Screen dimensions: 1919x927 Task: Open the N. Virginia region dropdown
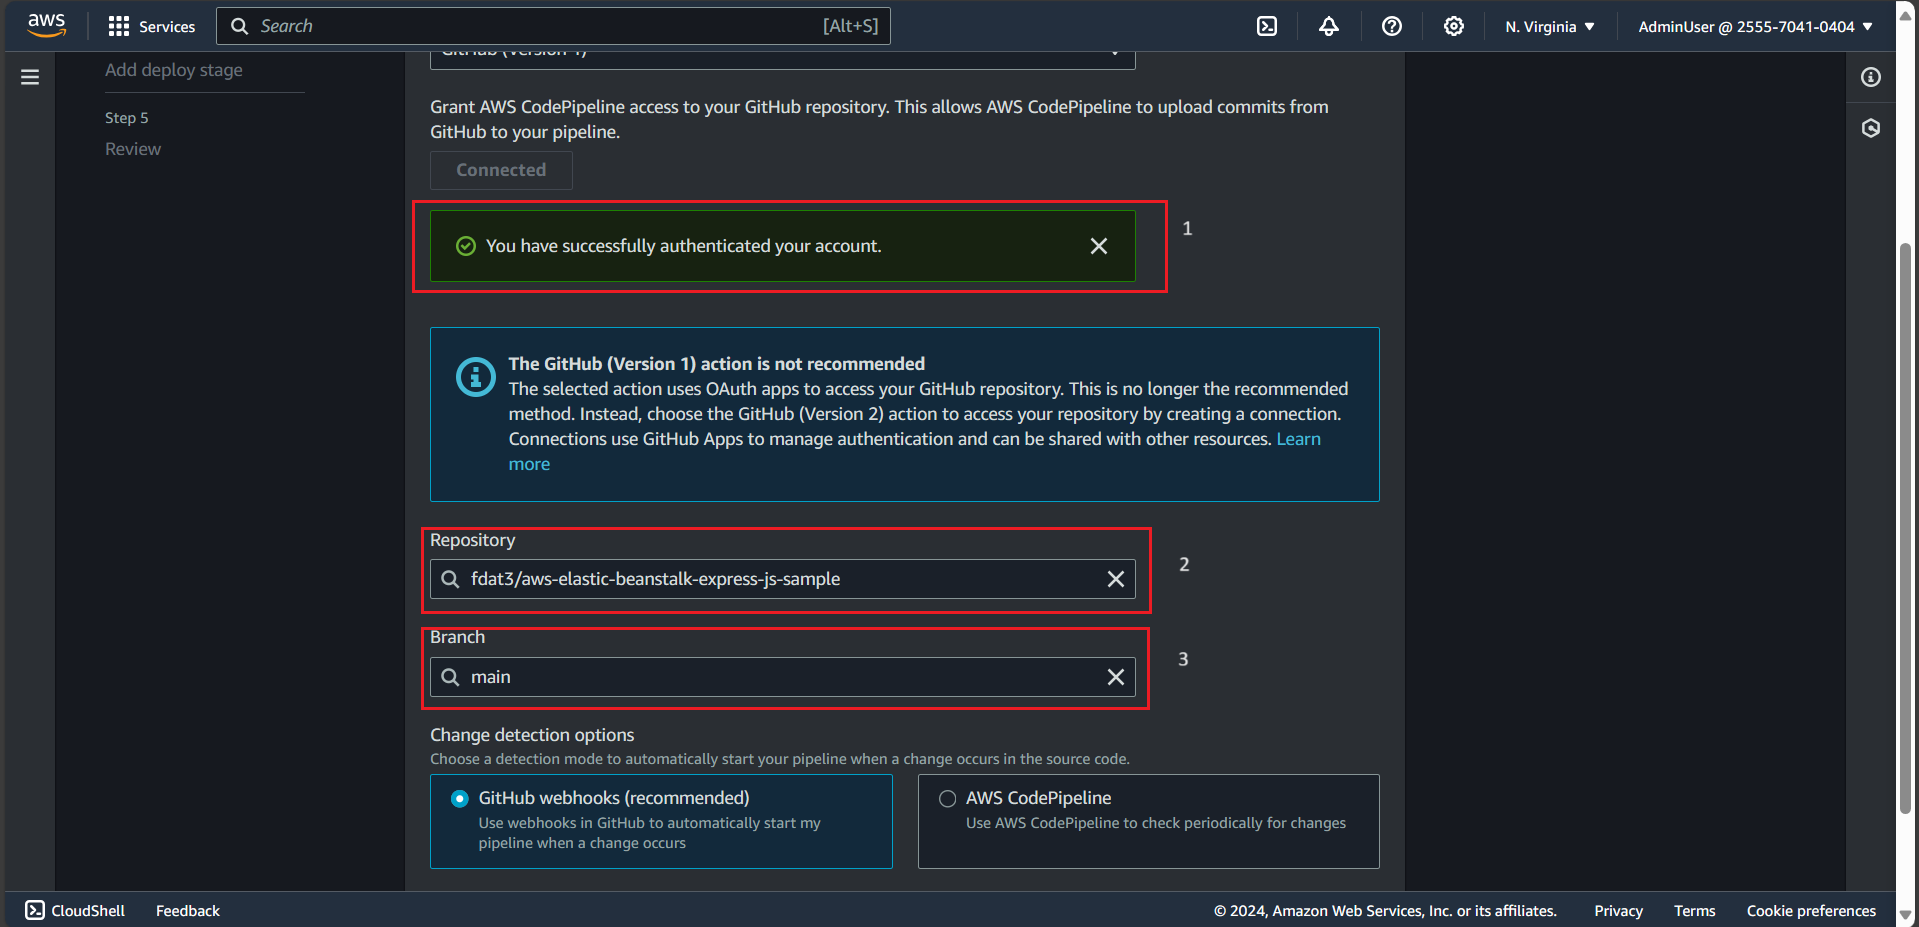pos(1550,26)
